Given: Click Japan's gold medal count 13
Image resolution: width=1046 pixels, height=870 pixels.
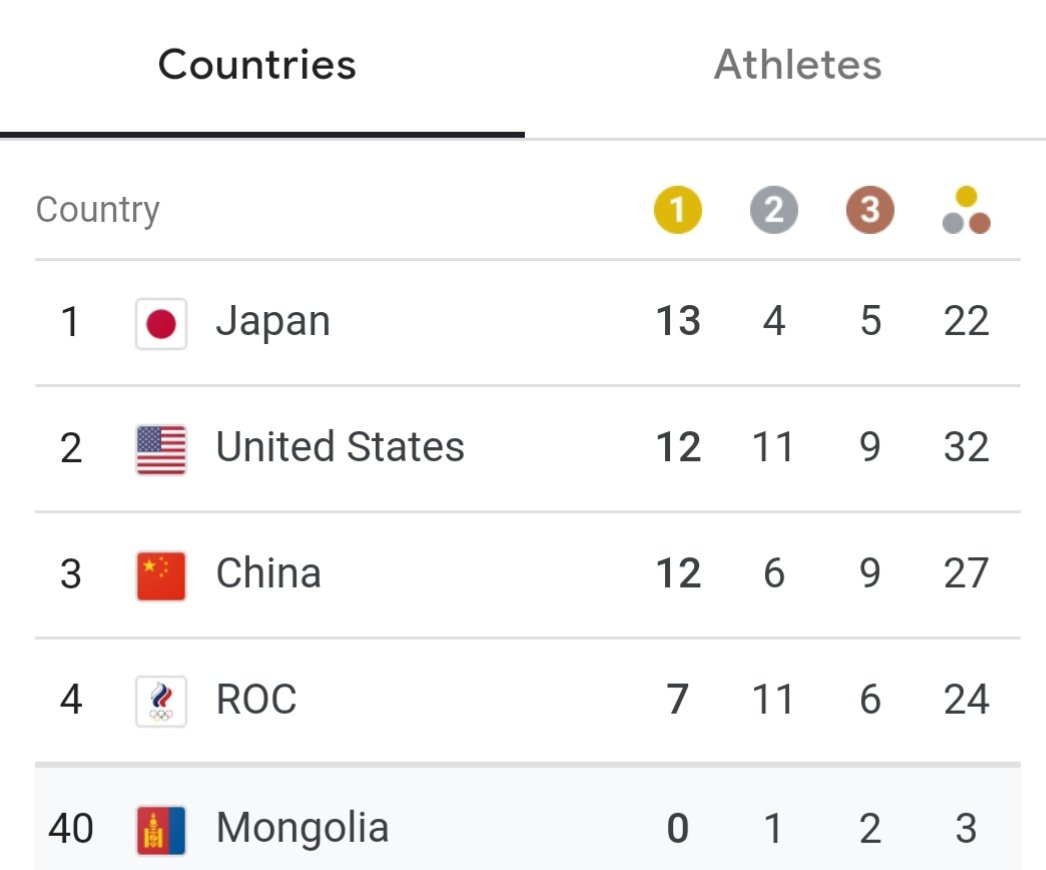Looking at the screenshot, I should pos(678,321).
